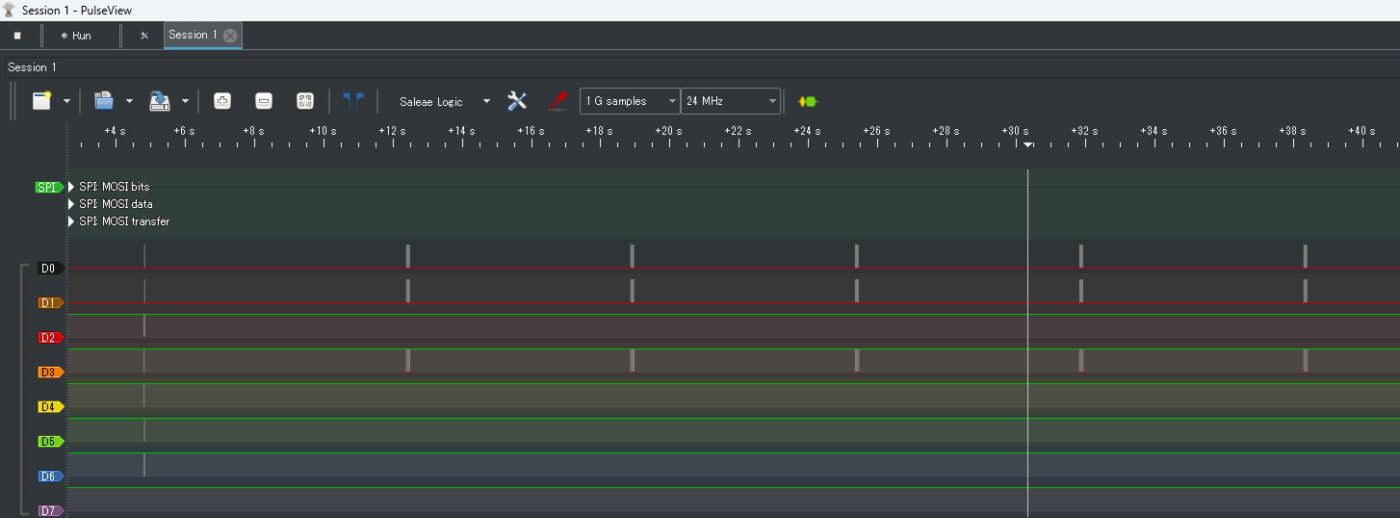Click the +32 s mark on ruler
This screenshot has width=1400, height=518.
[1084, 131]
